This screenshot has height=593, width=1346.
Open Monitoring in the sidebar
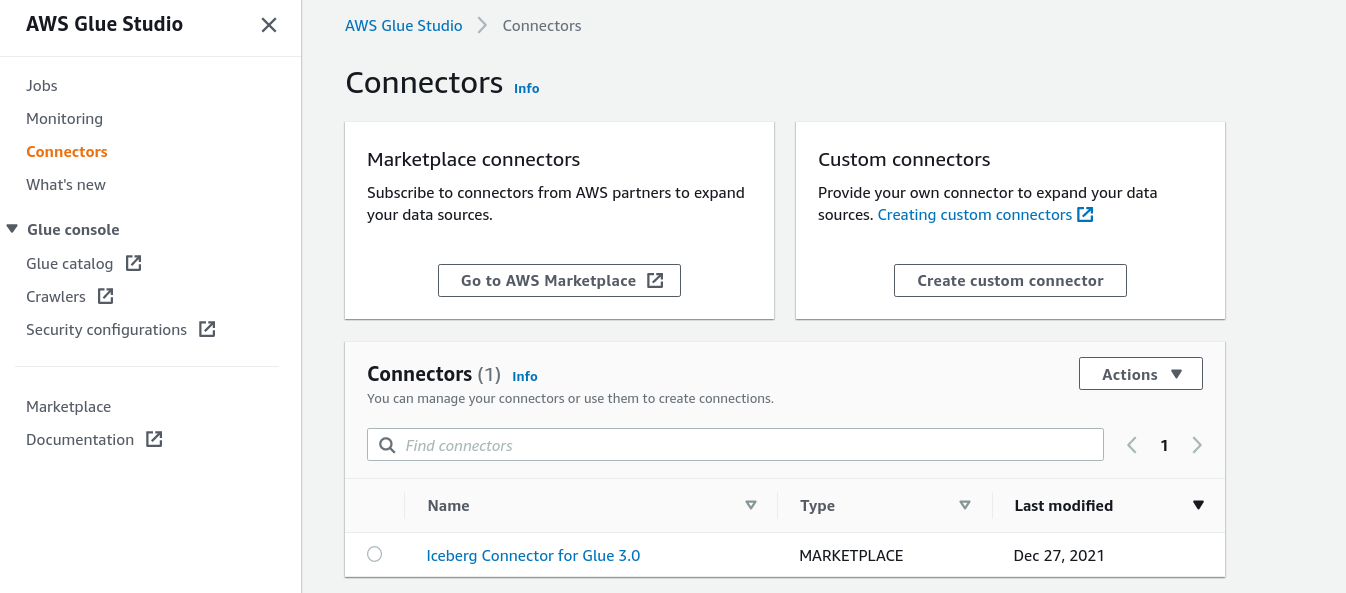point(64,119)
